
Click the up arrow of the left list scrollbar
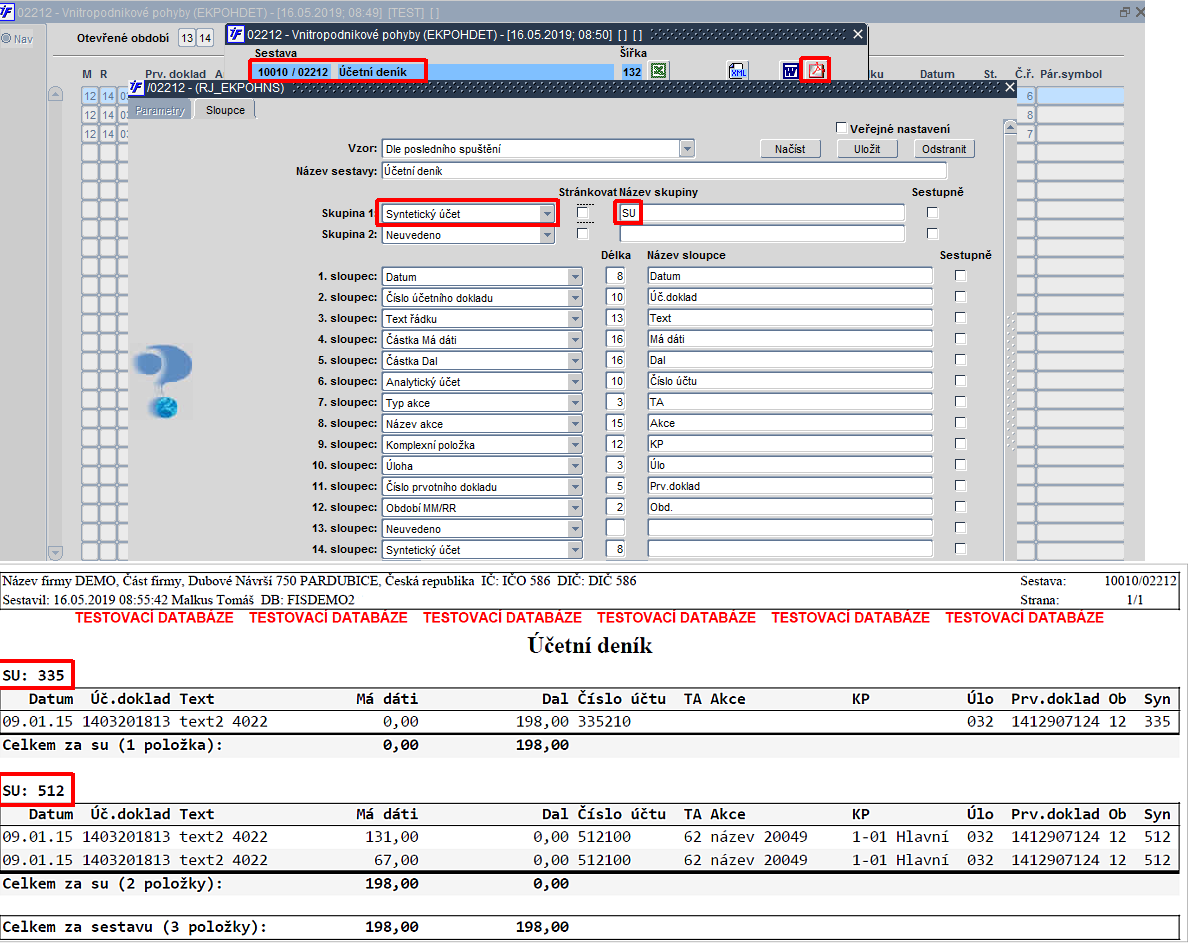[x=55, y=95]
